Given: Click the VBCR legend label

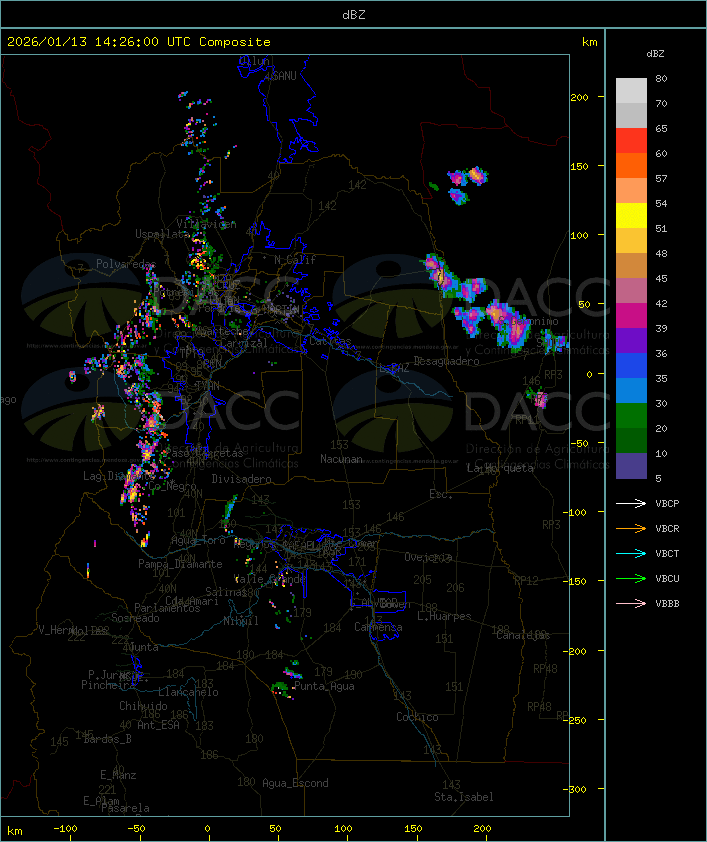Looking at the screenshot, I should 667,529.
